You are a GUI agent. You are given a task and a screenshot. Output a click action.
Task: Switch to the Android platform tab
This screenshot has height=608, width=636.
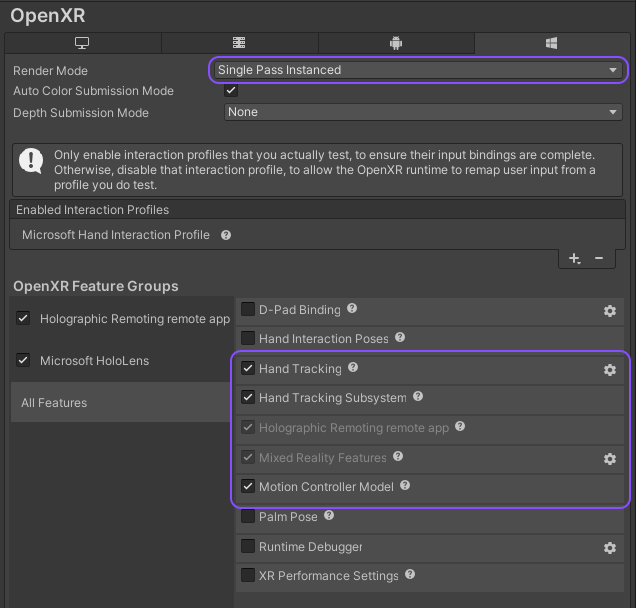tap(396, 43)
